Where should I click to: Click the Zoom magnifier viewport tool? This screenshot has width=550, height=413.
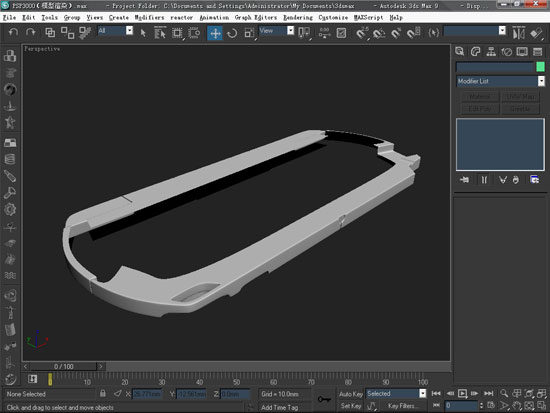tap(504, 393)
